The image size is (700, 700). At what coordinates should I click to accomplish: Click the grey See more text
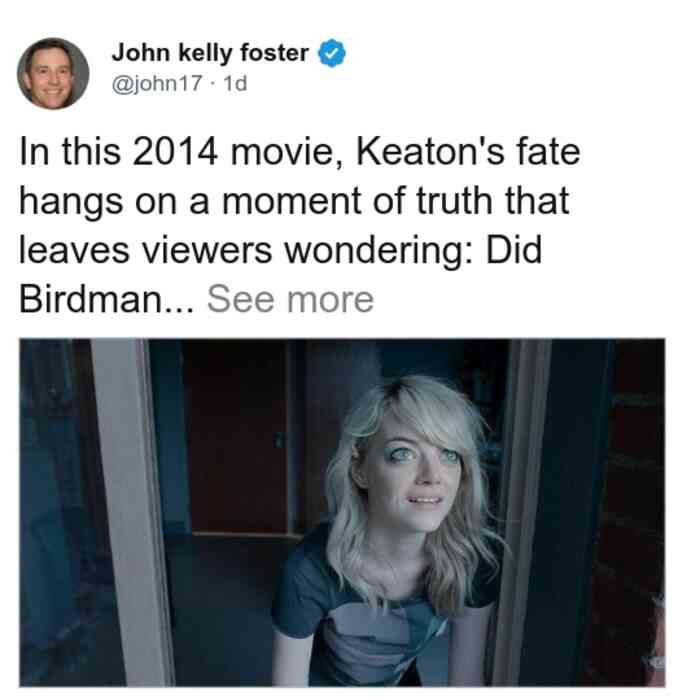pyautogui.click(x=290, y=300)
